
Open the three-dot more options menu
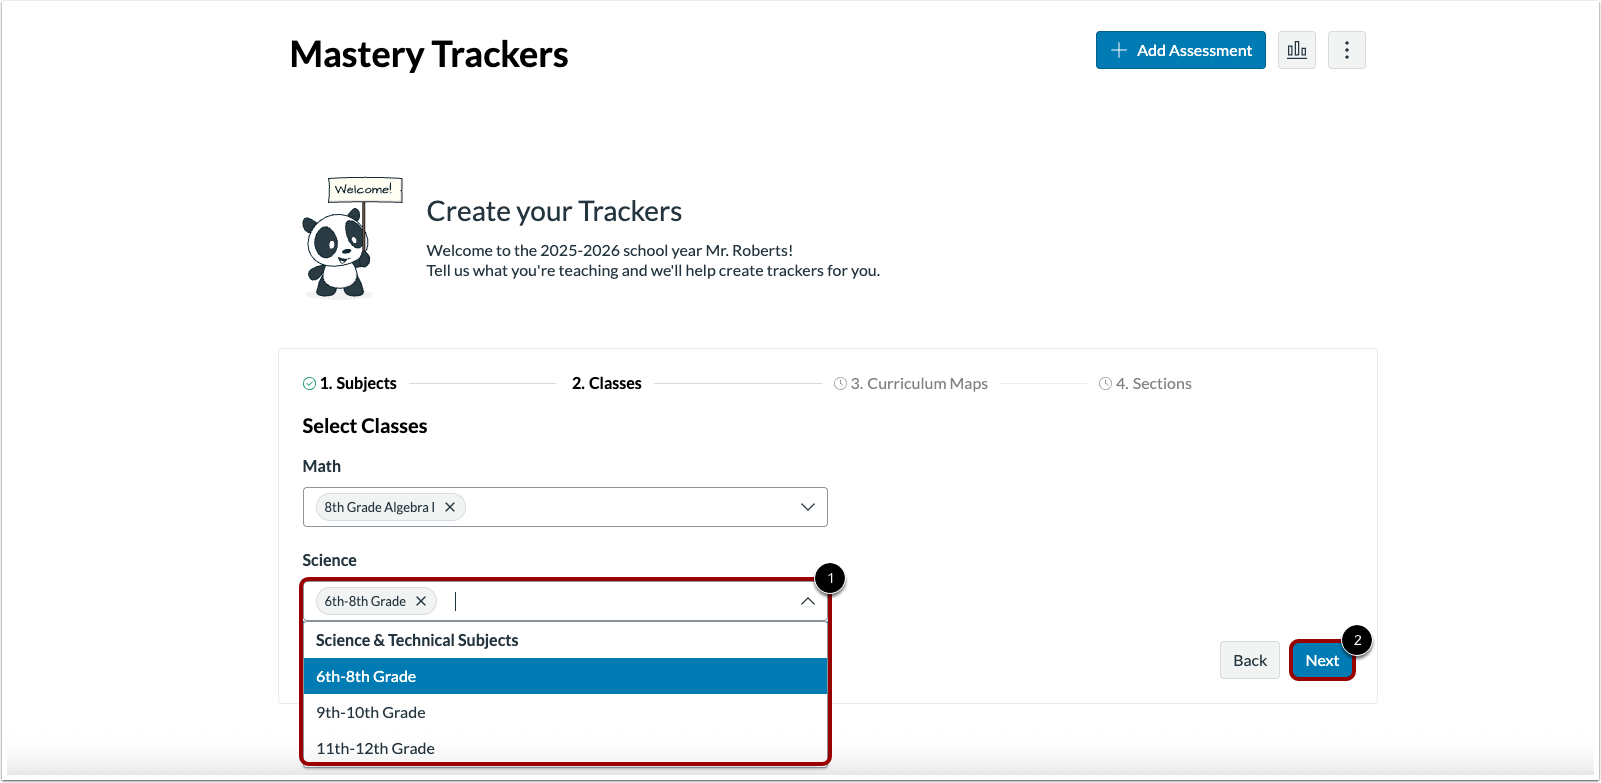1347,50
